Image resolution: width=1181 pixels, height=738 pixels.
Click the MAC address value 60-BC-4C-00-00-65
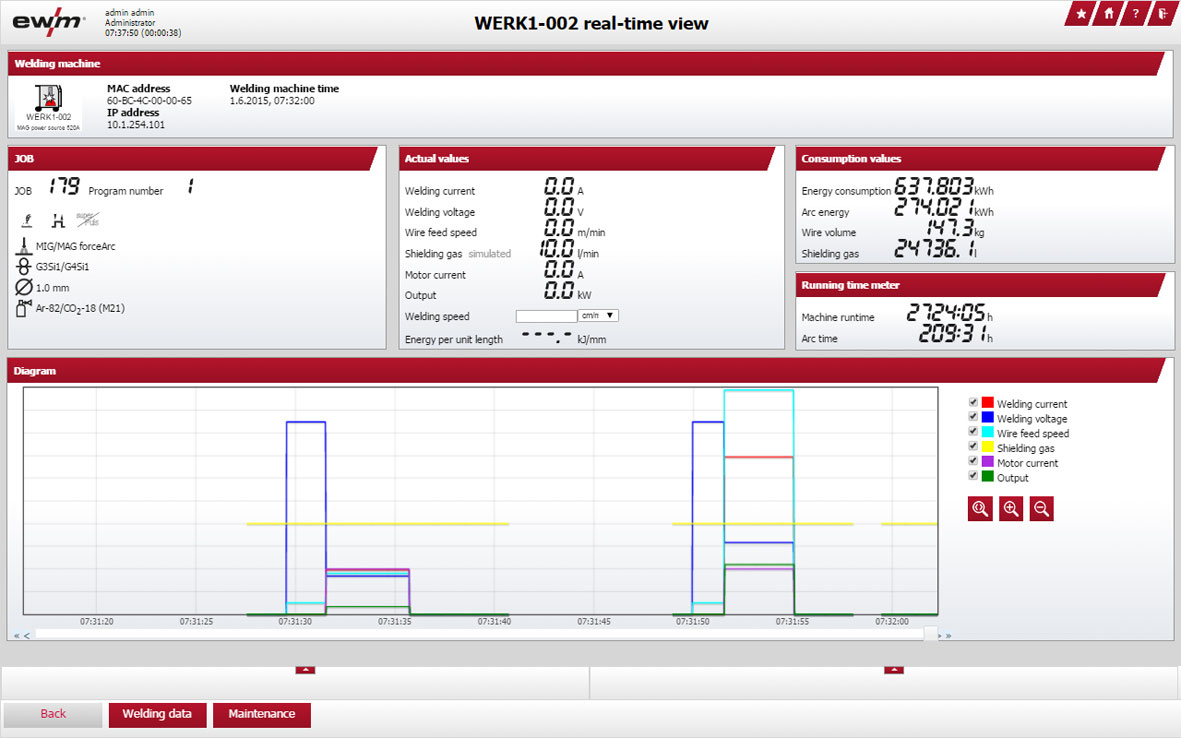point(149,100)
